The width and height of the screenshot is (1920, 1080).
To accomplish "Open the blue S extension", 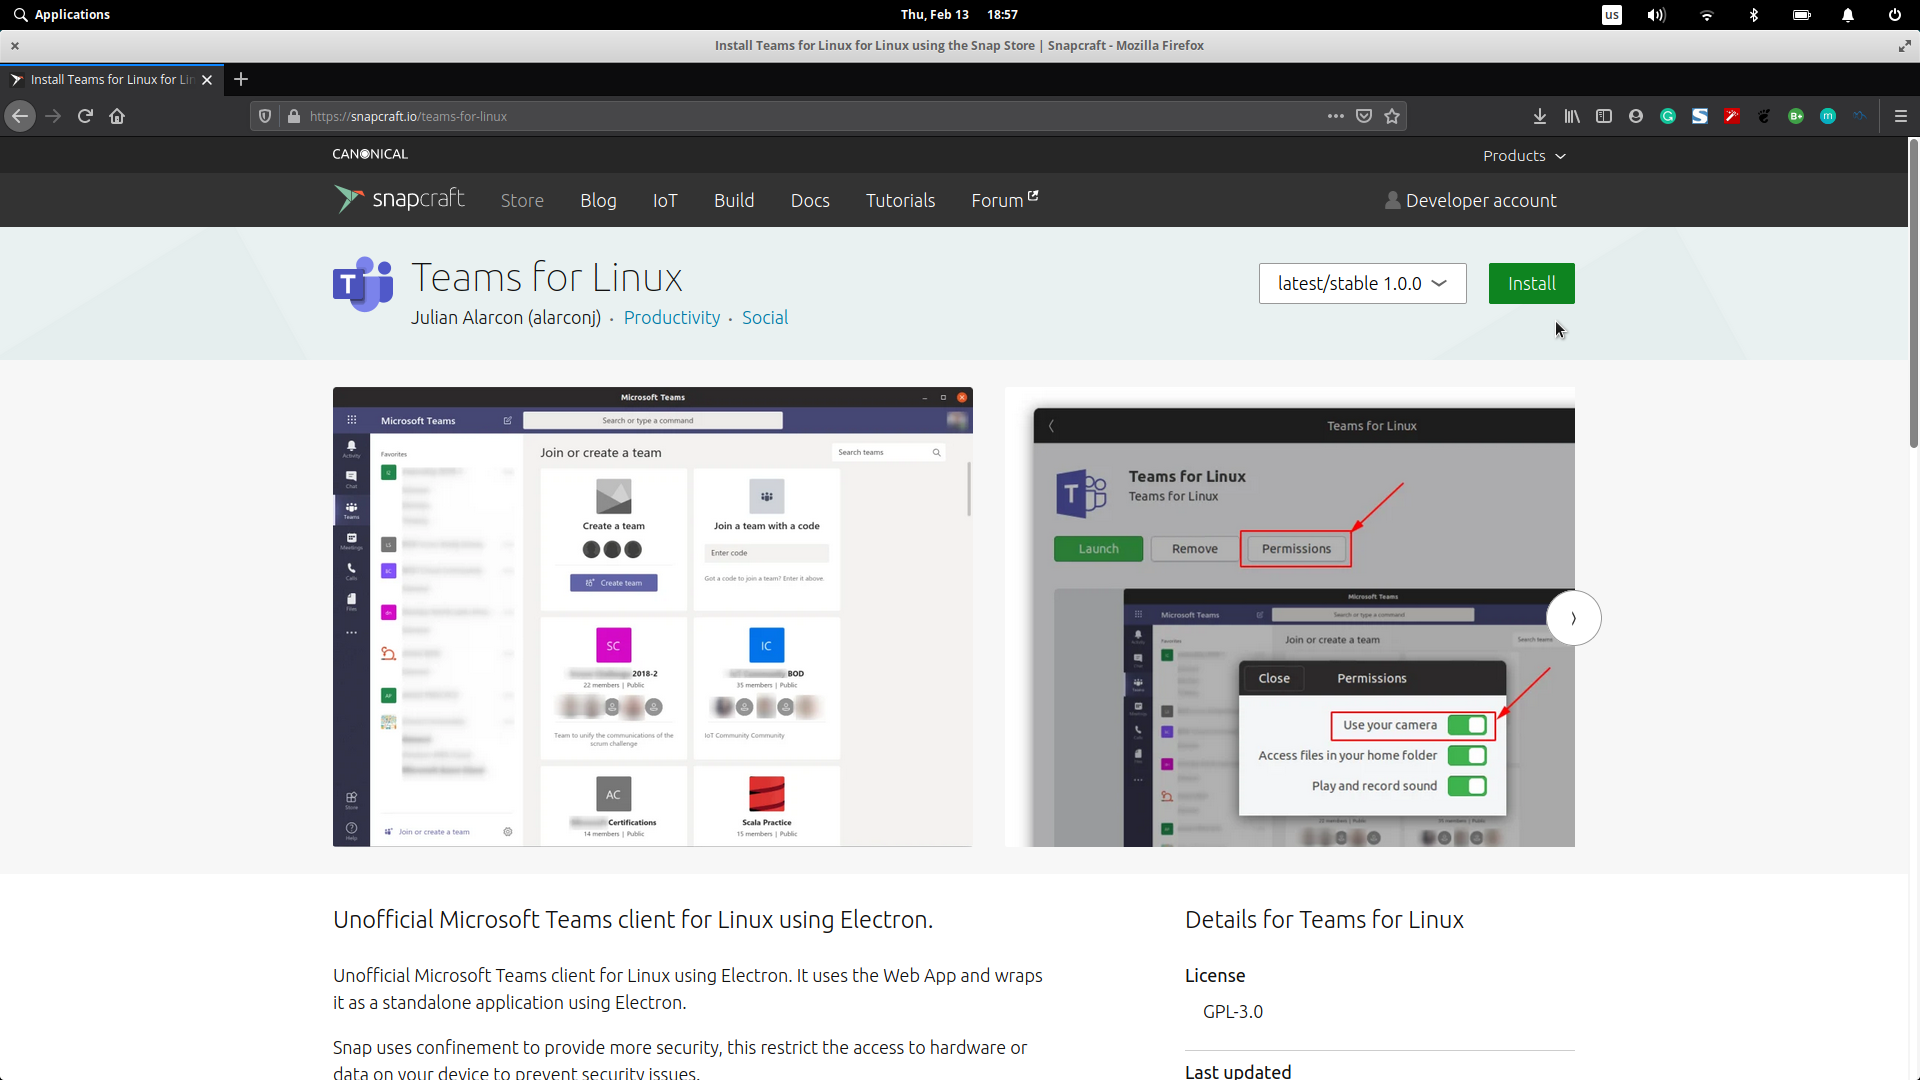I will click(x=1700, y=116).
